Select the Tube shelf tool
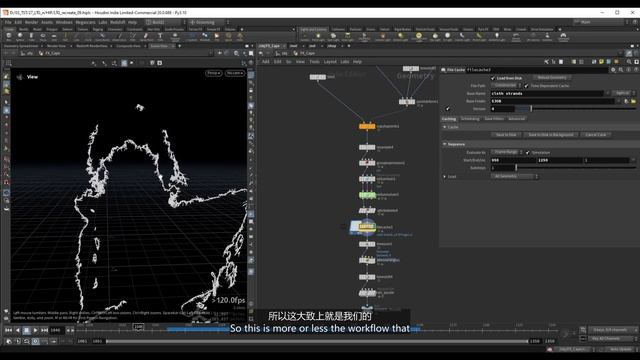The height and width of the screenshot is (360, 640). point(31,37)
